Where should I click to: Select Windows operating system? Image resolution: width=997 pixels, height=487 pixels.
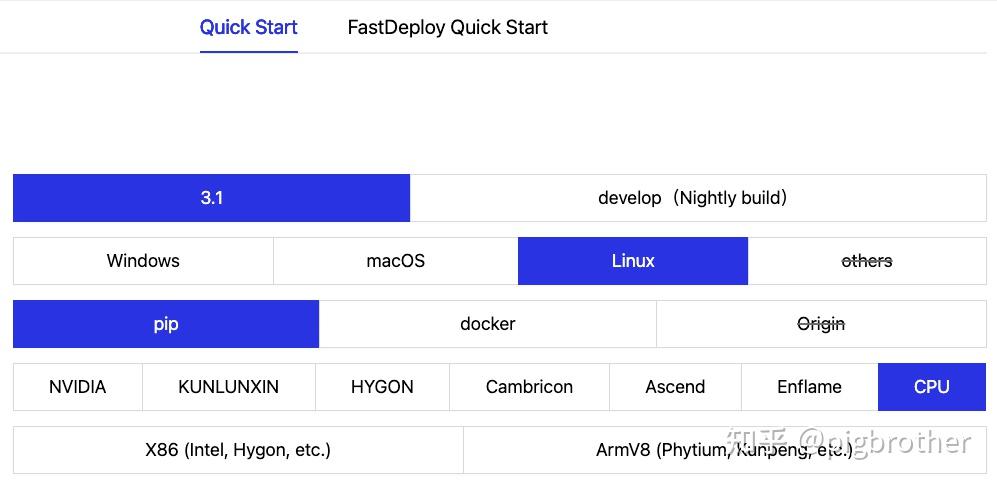tap(143, 261)
